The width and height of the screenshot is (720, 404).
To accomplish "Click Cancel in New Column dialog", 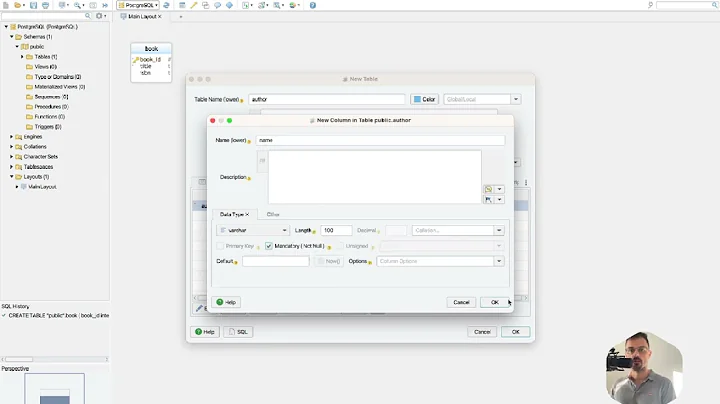I will click(461, 302).
